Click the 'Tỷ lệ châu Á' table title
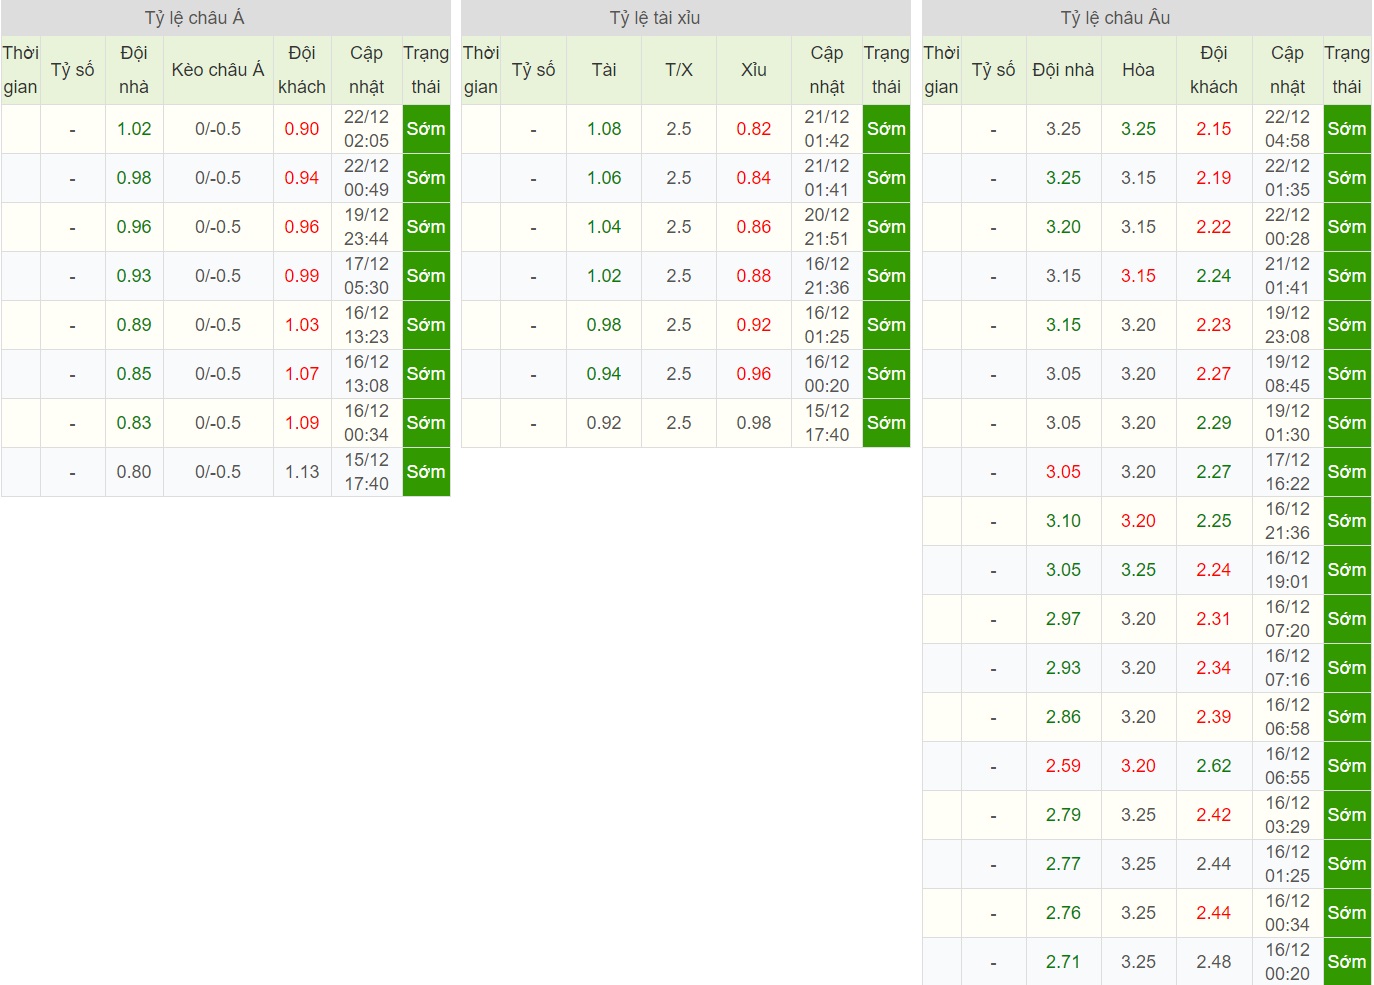The image size is (1374, 985). [195, 18]
